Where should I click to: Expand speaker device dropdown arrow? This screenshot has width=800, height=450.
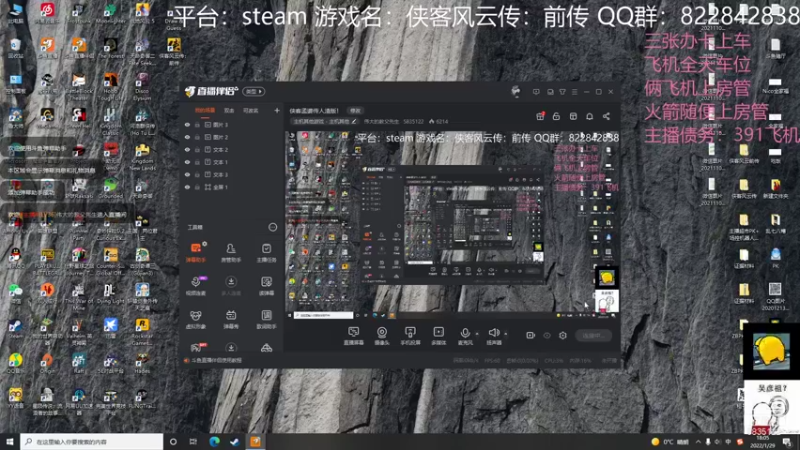(506, 334)
